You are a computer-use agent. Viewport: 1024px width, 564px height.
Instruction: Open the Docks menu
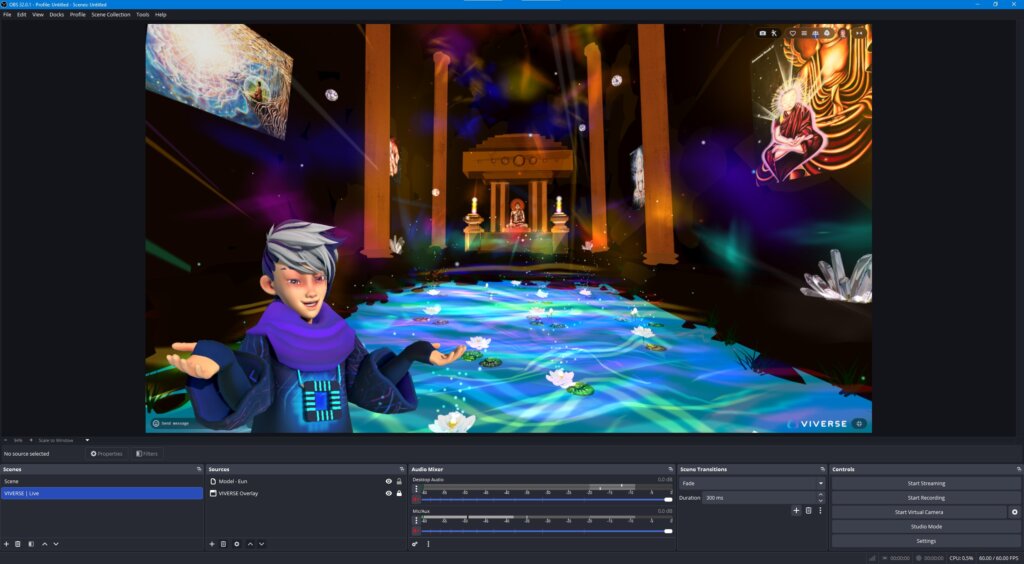pyautogui.click(x=56, y=15)
